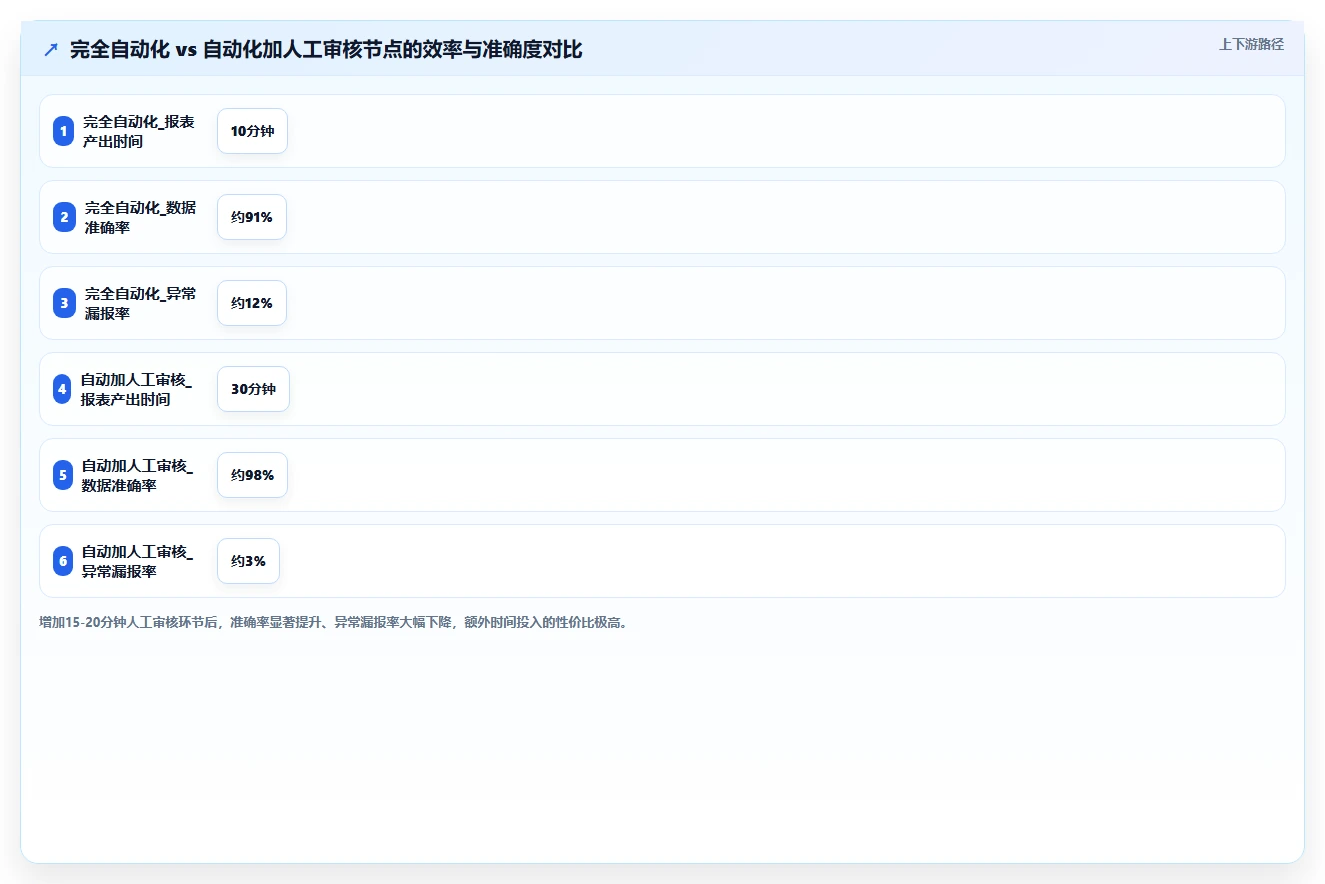Select the 完全自动化_数据准确率 row label
The height and width of the screenshot is (884, 1325).
[x=140, y=217]
